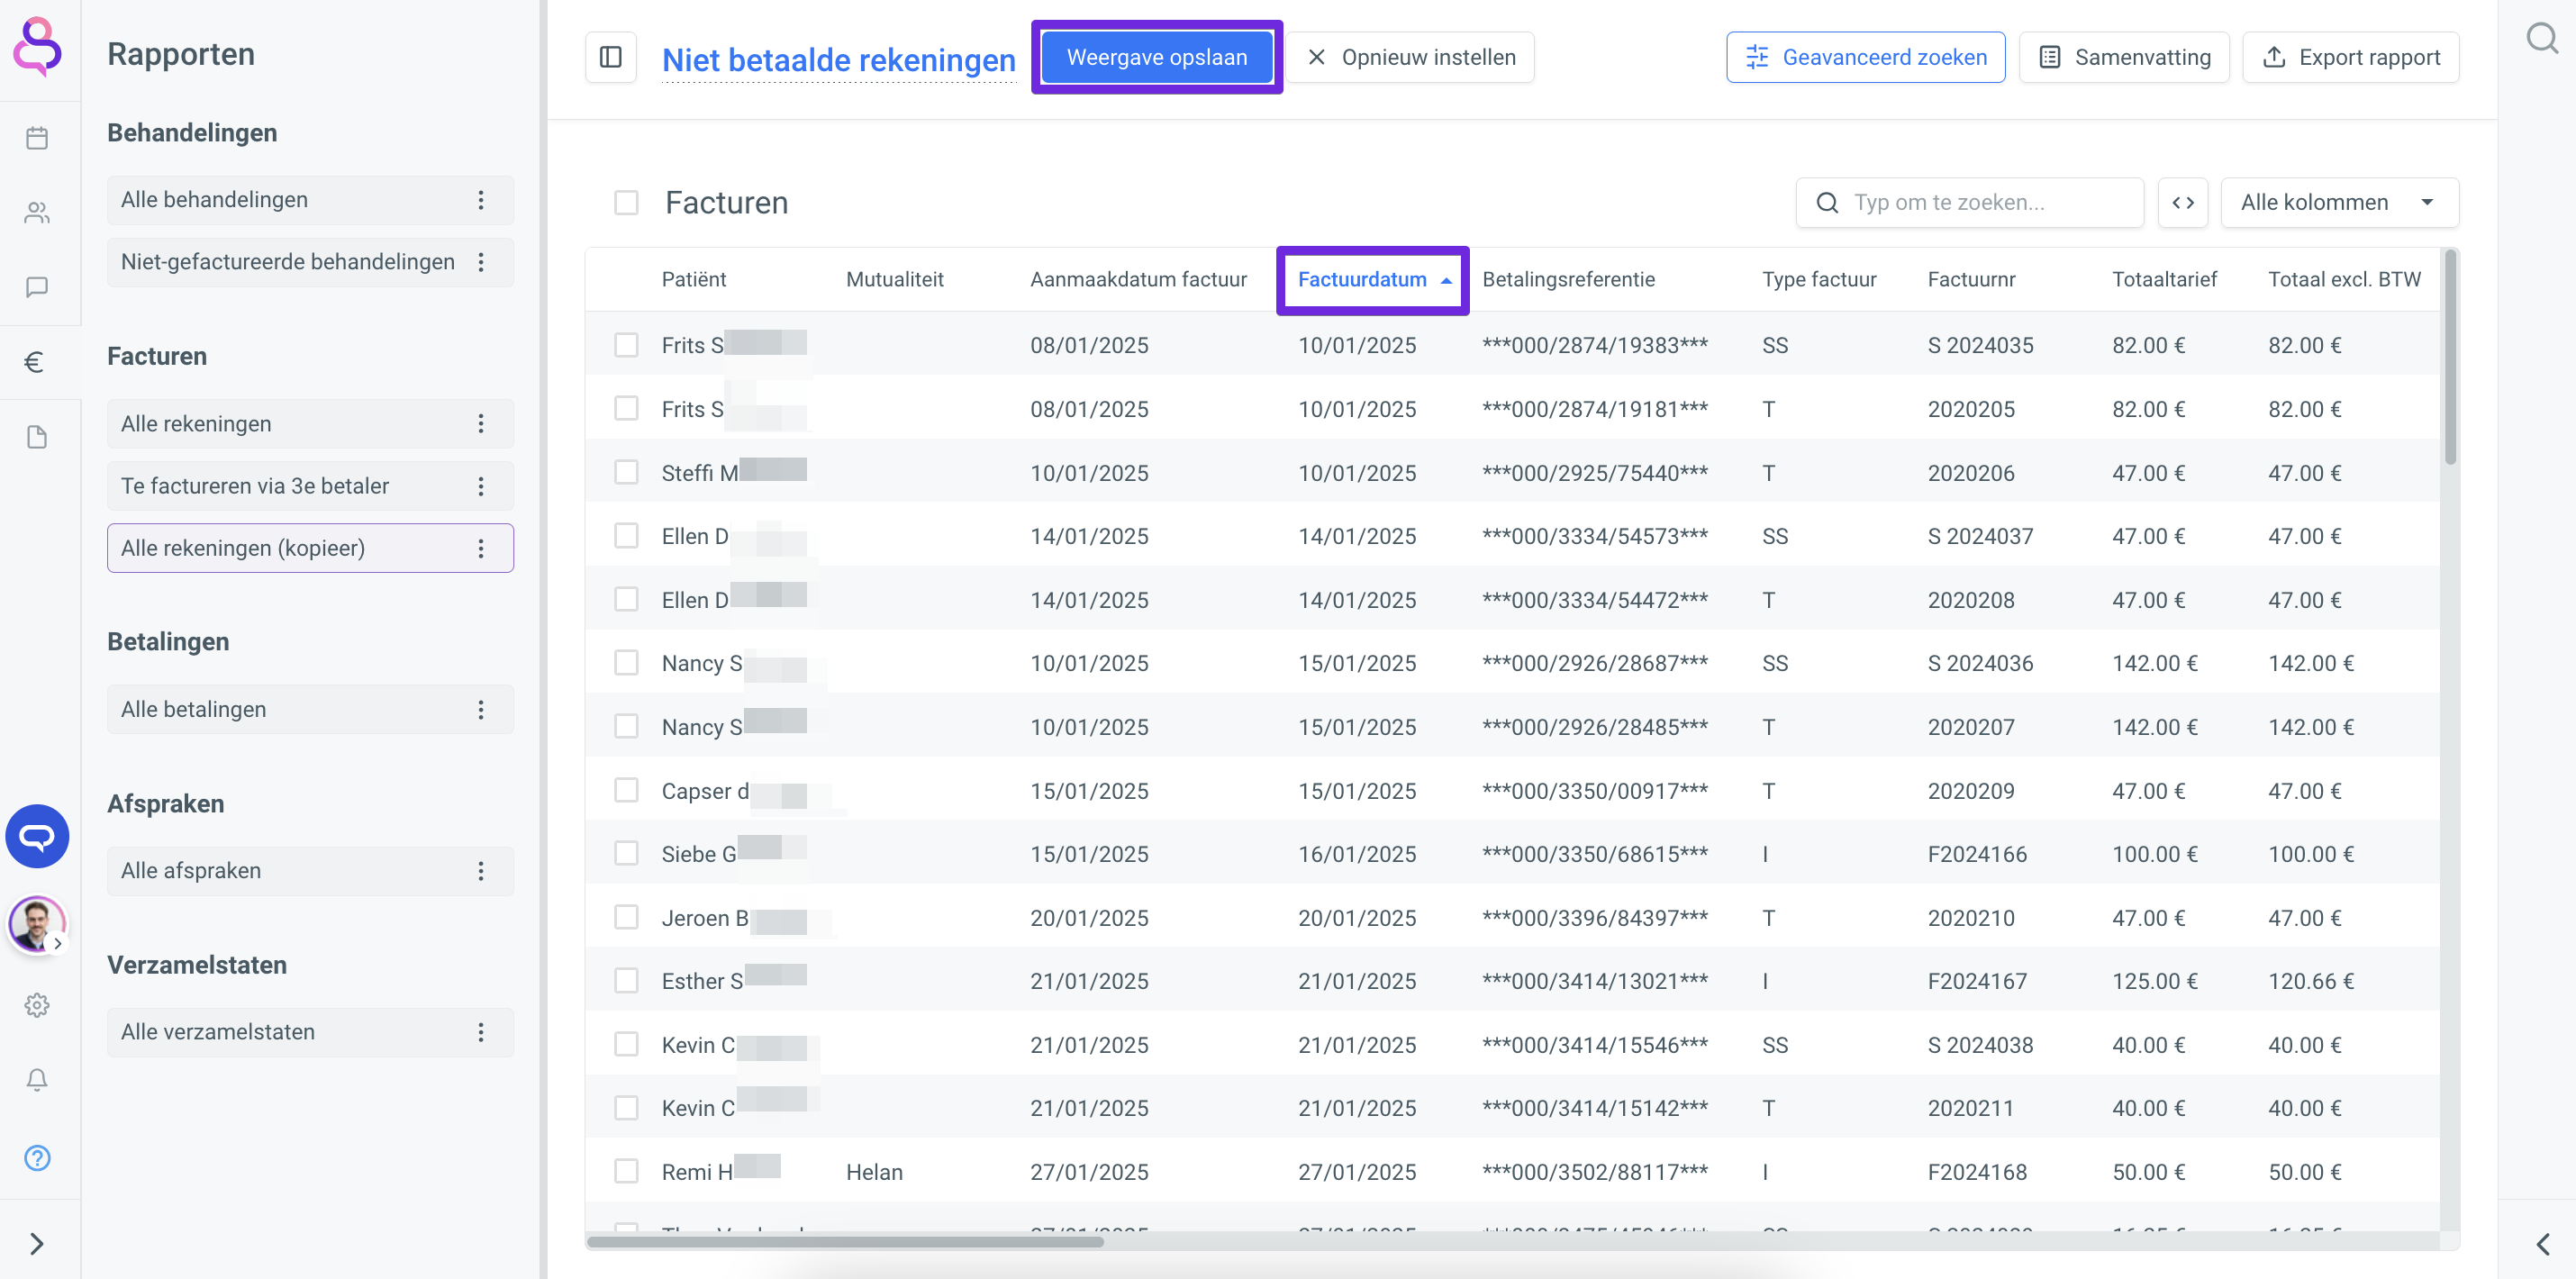The image size is (2576, 1279).
Task: Tick checkbox for Ellen D invoice S 2024037
Action: [x=626, y=536]
